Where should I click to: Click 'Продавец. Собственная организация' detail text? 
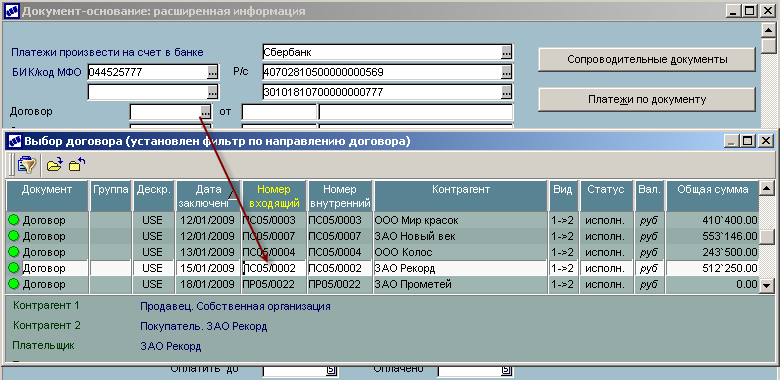click(x=235, y=306)
